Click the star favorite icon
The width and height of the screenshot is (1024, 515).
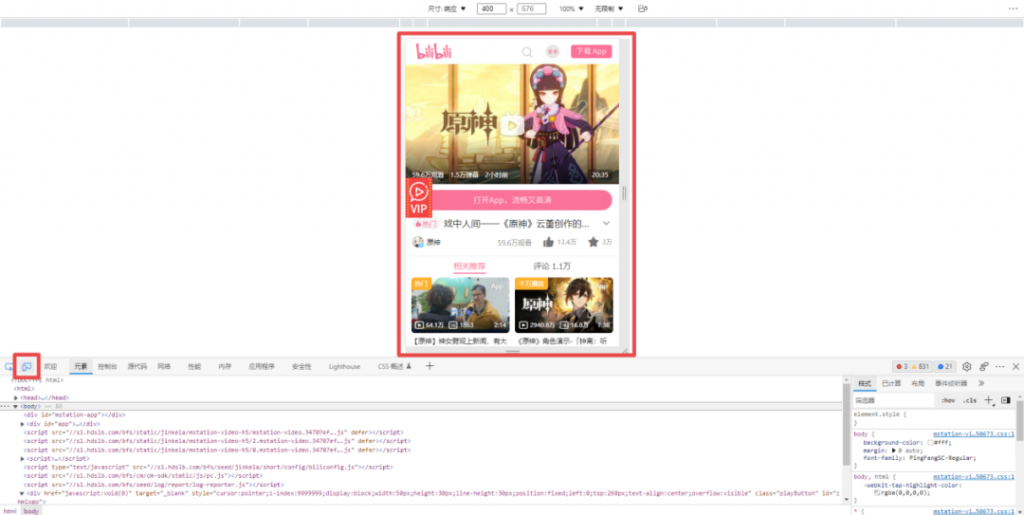click(x=593, y=242)
